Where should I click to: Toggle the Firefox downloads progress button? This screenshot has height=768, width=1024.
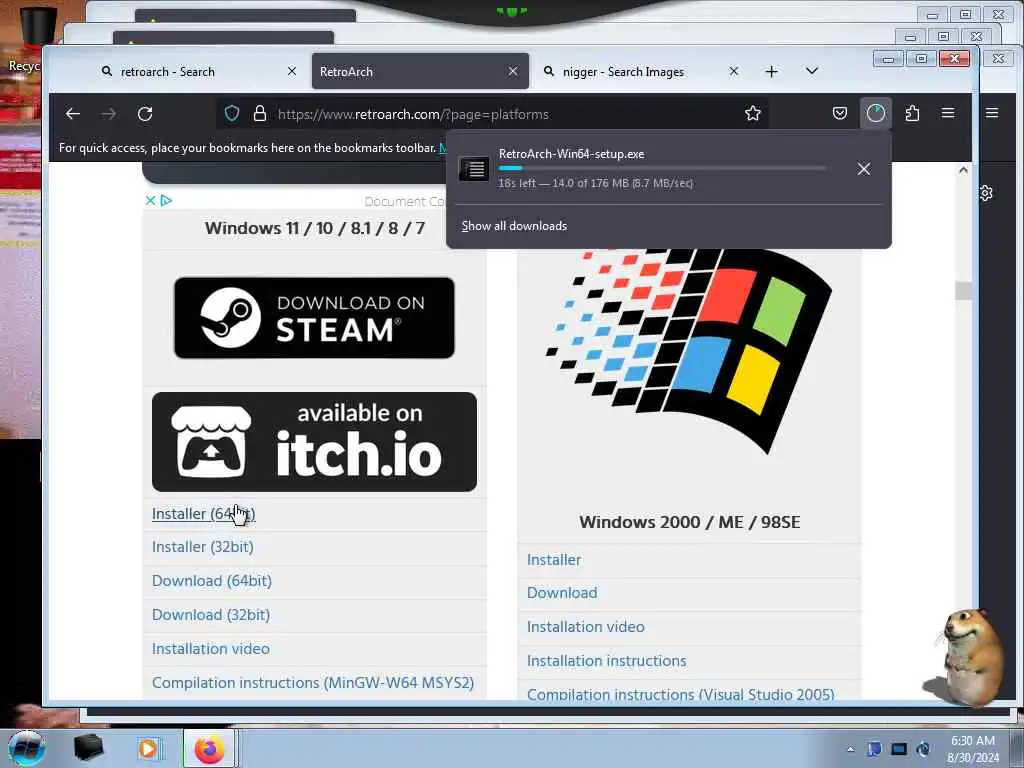coord(876,114)
